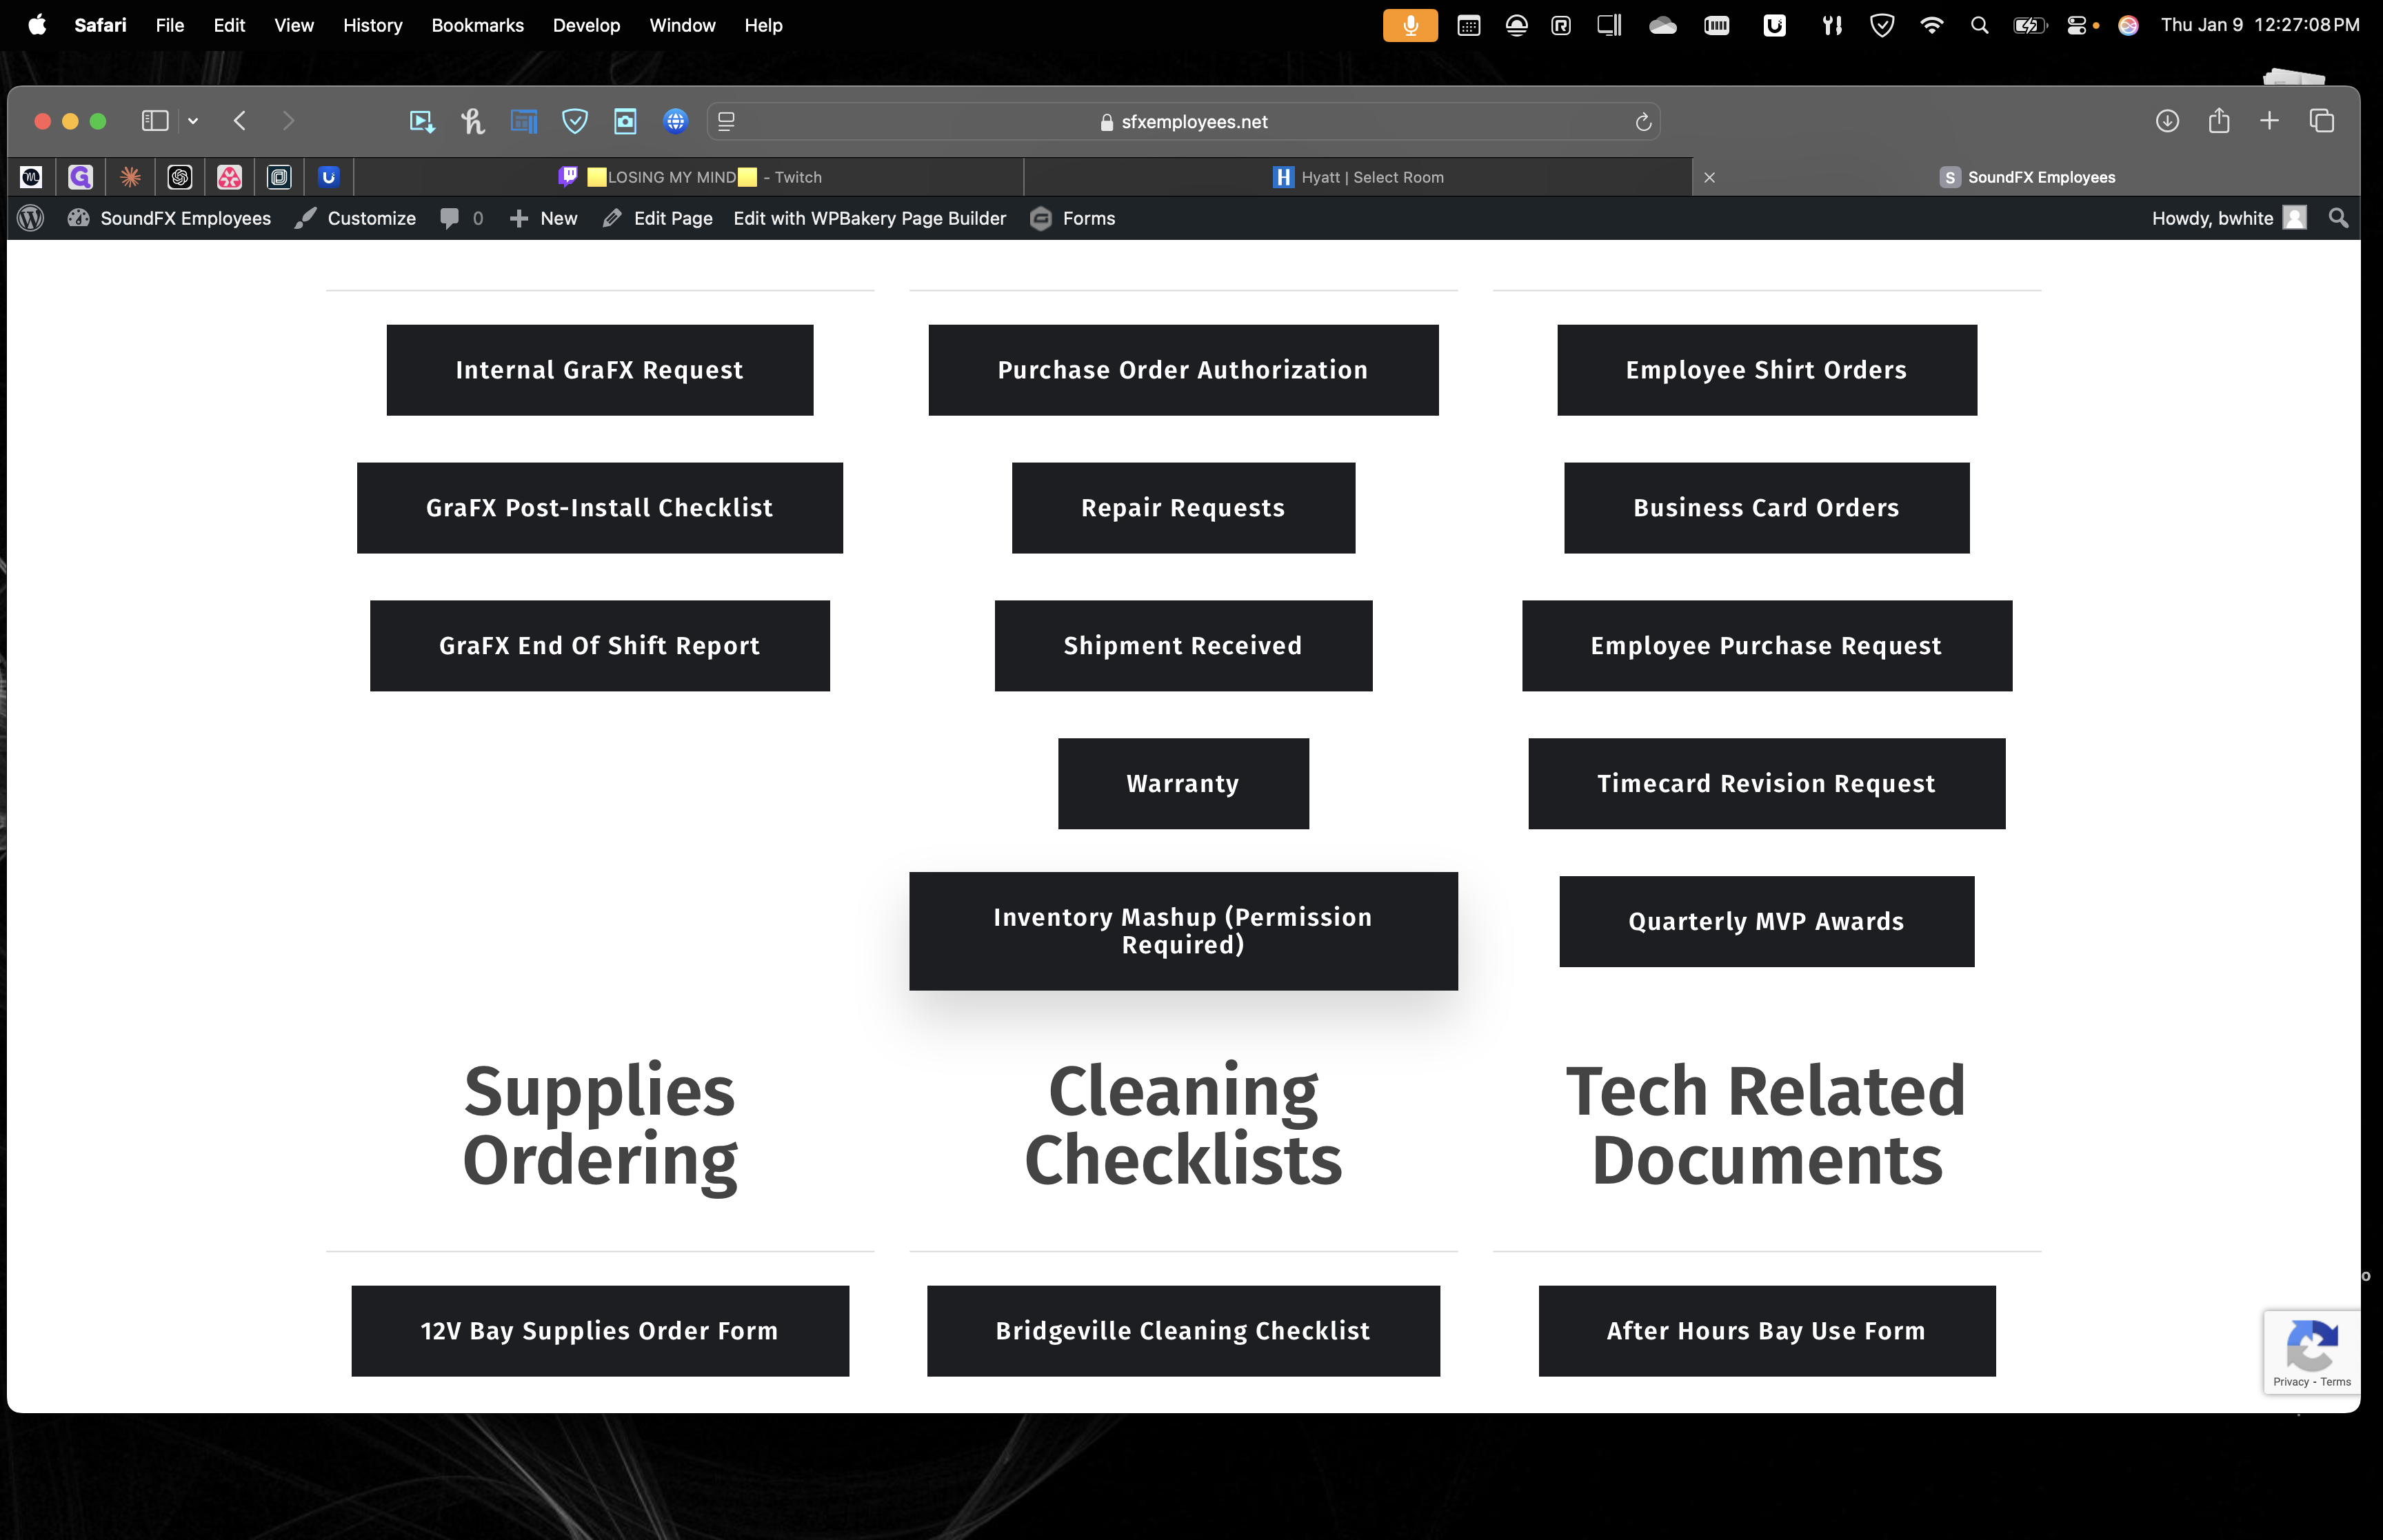Show the tab overview icon
The height and width of the screenshot is (1540, 2383).
coord(2322,121)
